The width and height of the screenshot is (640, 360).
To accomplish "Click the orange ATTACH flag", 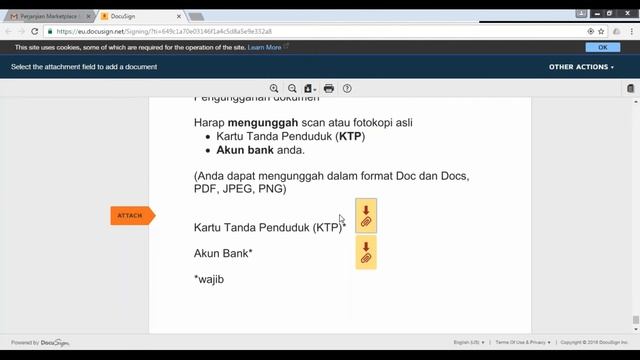I will tap(133, 216).
